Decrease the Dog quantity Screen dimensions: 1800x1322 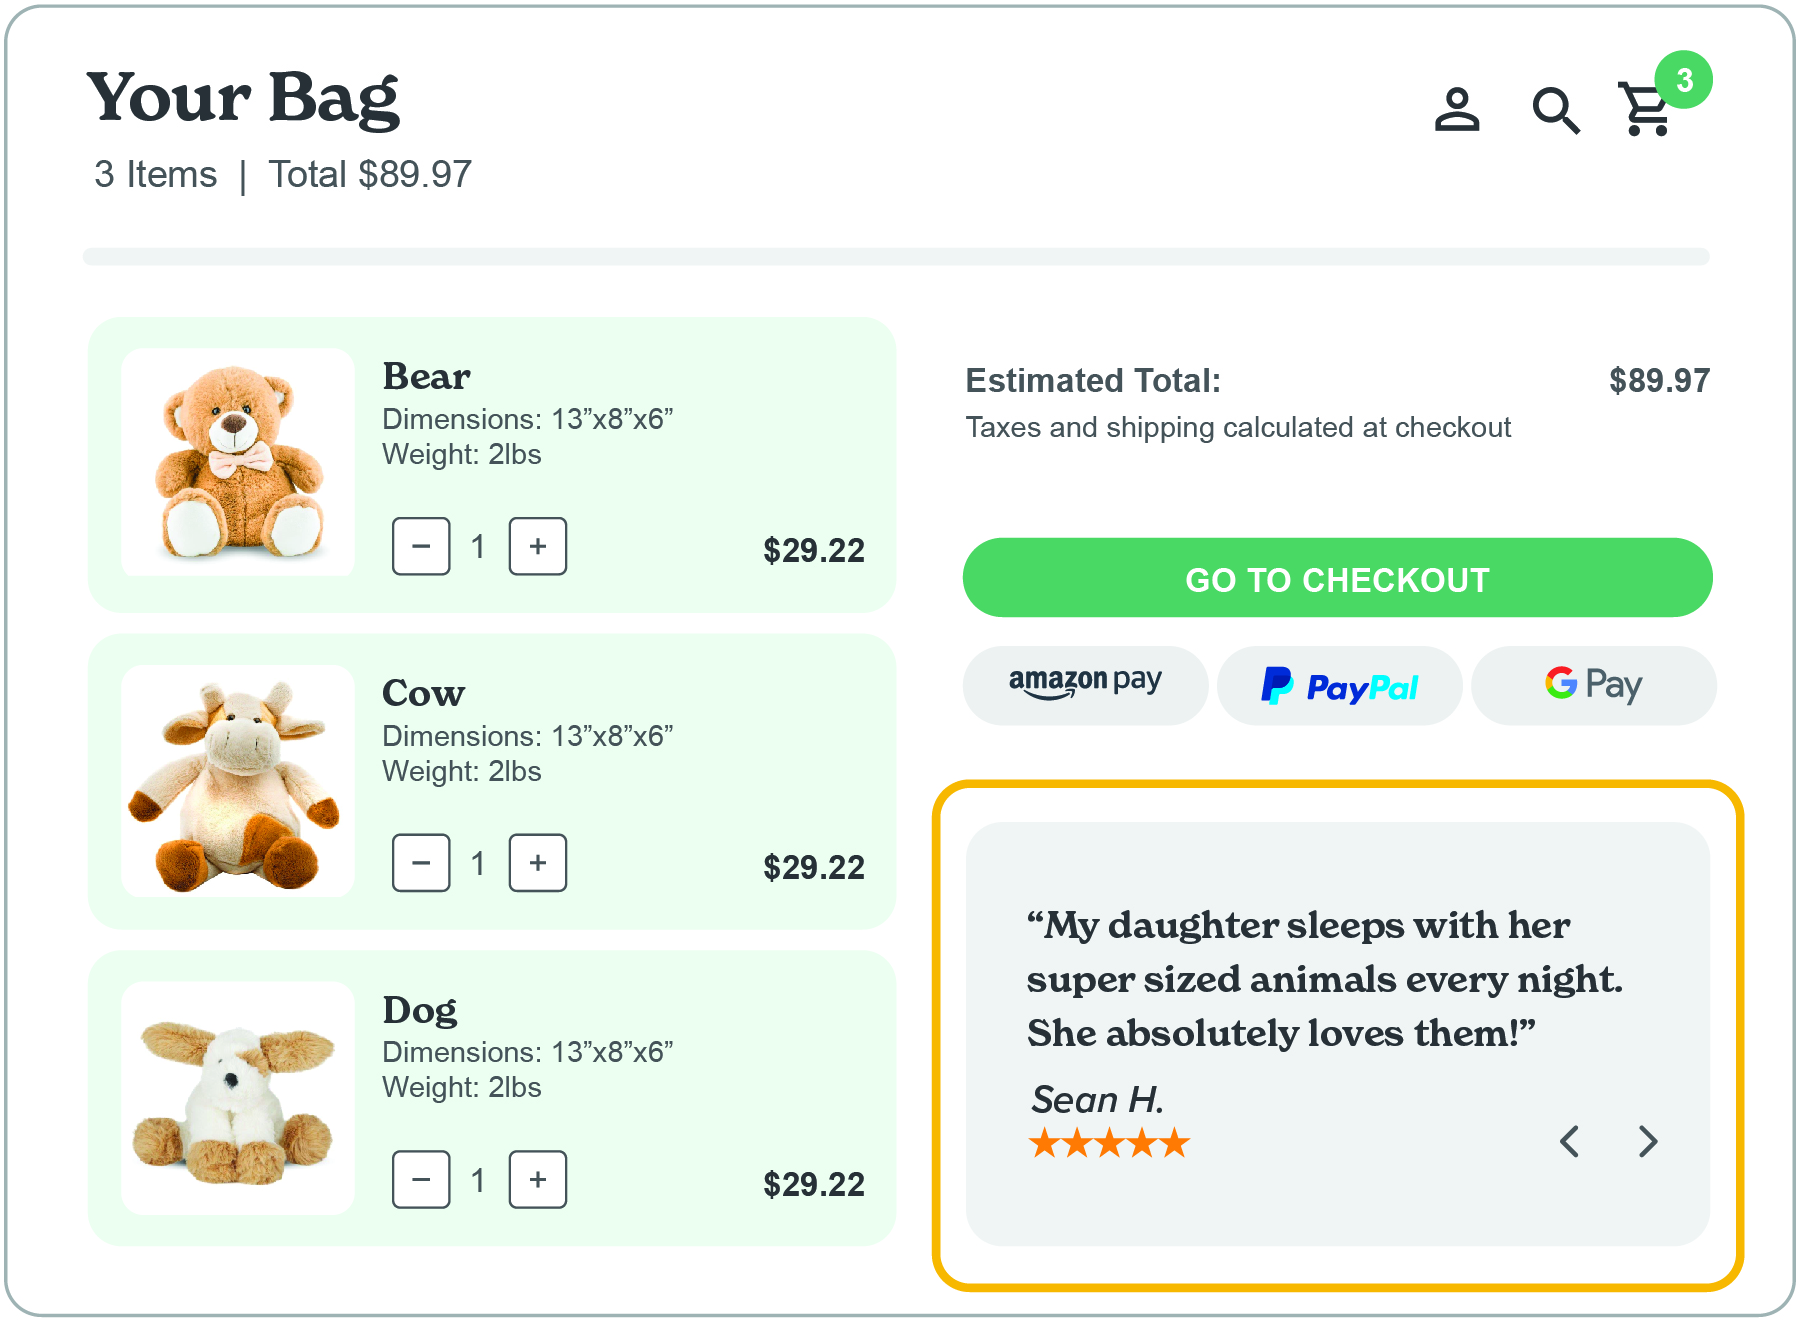point(421,1180)
